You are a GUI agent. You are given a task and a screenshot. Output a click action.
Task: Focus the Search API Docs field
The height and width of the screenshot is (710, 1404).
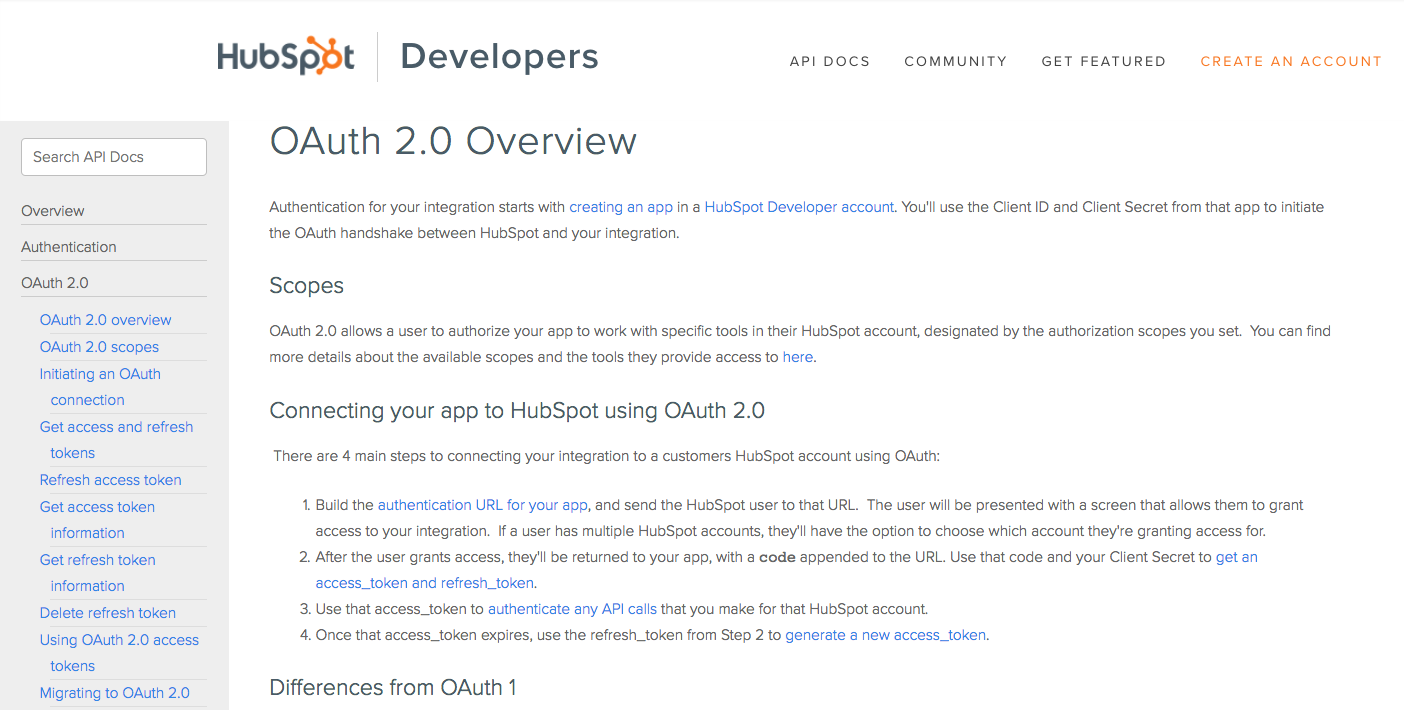pyautogui.click(x=114, y=157)
